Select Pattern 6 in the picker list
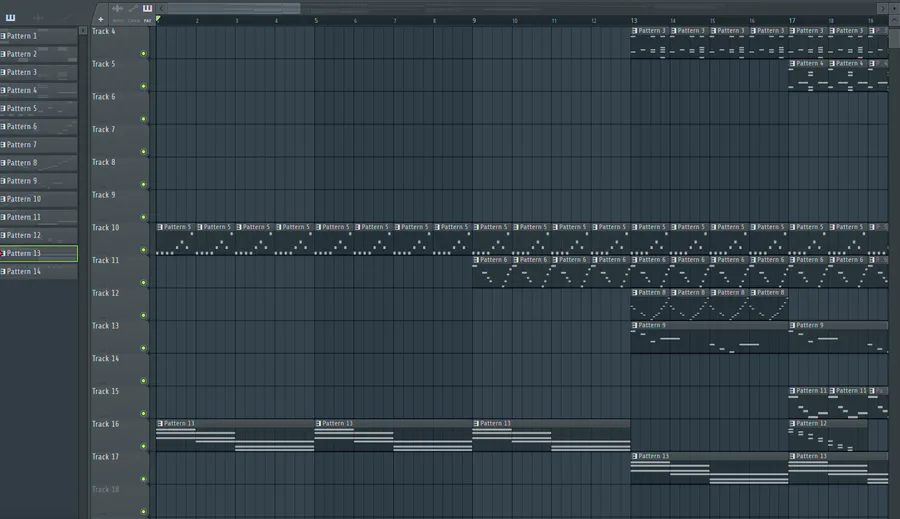Viewport: 900px width, 519px height. 38,126
